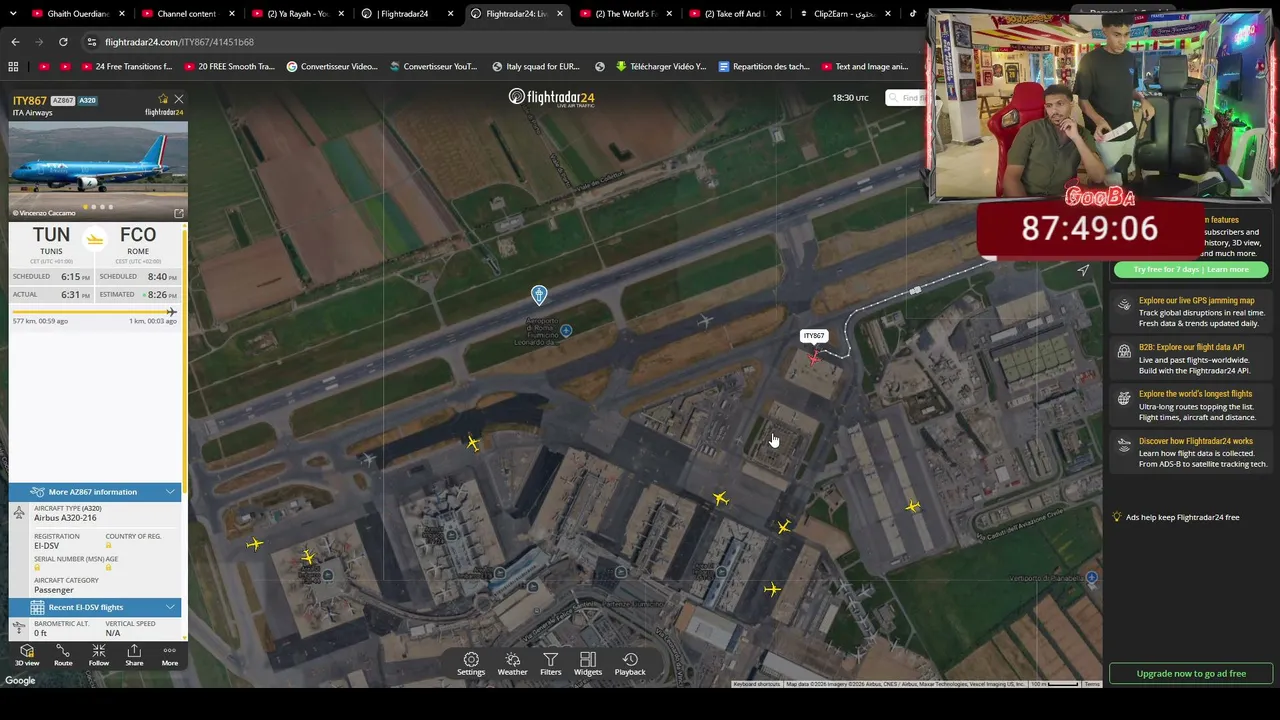Click the blue Fiumicino airport pin
The image size is (1280, 720).
click(x=539, y=294)
